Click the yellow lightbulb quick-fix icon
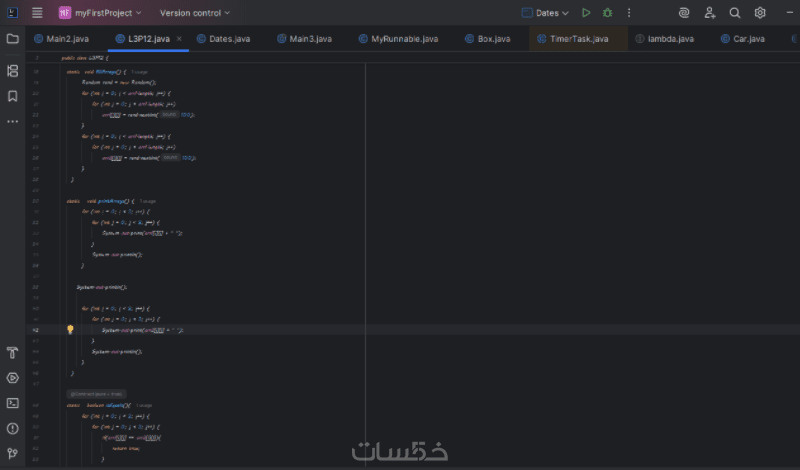The width and height of the screenshot is (800, 470). click(70, 330)
